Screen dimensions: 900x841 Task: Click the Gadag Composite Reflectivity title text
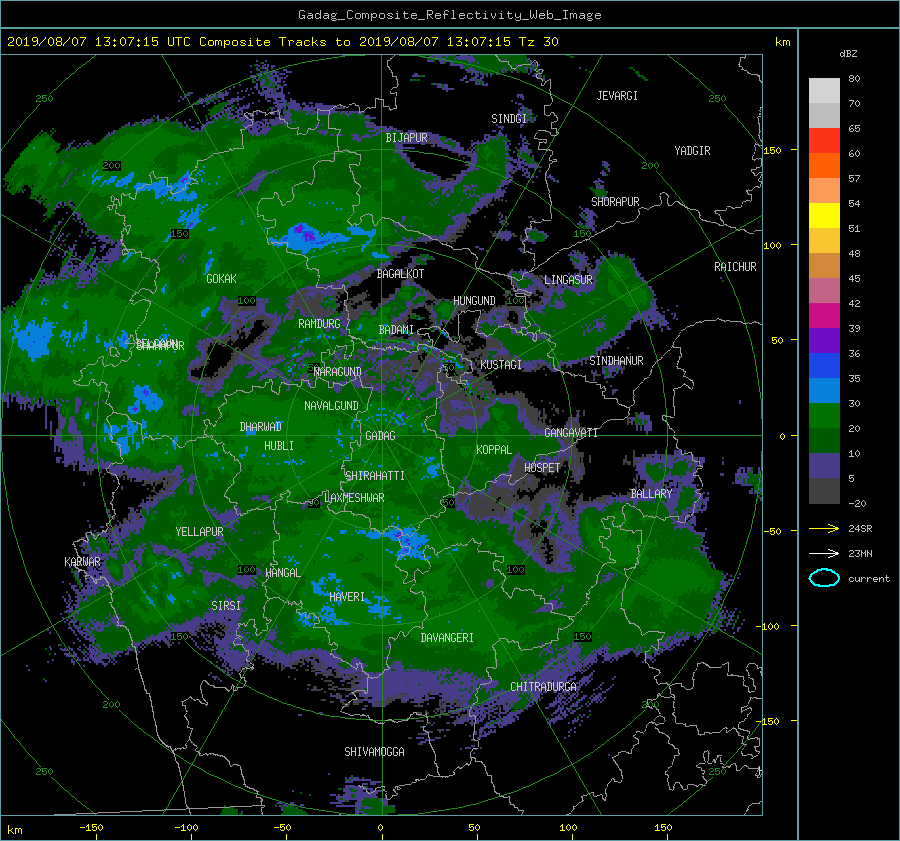[x=449, y=15]
